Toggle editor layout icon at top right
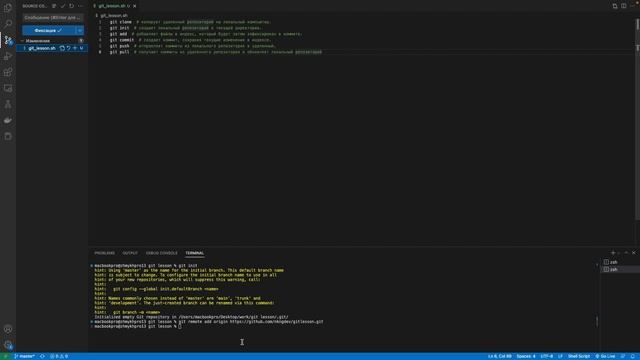 click(615, 6)
